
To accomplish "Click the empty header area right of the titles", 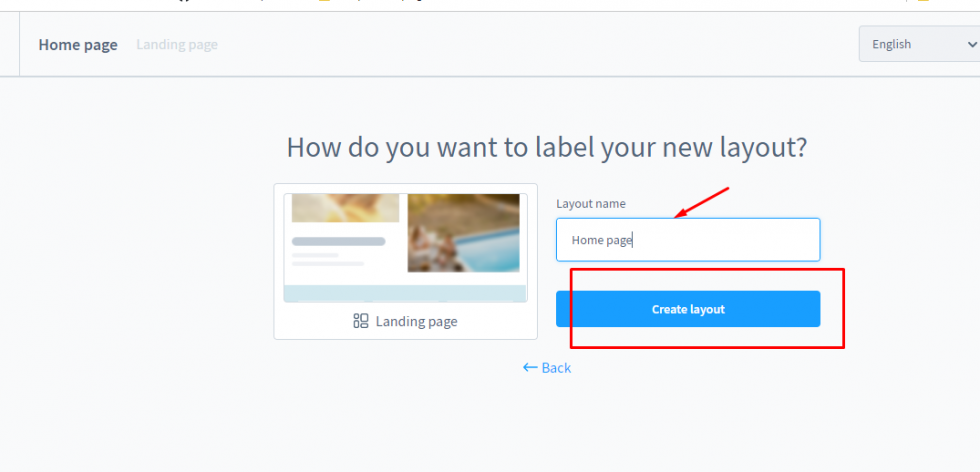I will (540, 44).
